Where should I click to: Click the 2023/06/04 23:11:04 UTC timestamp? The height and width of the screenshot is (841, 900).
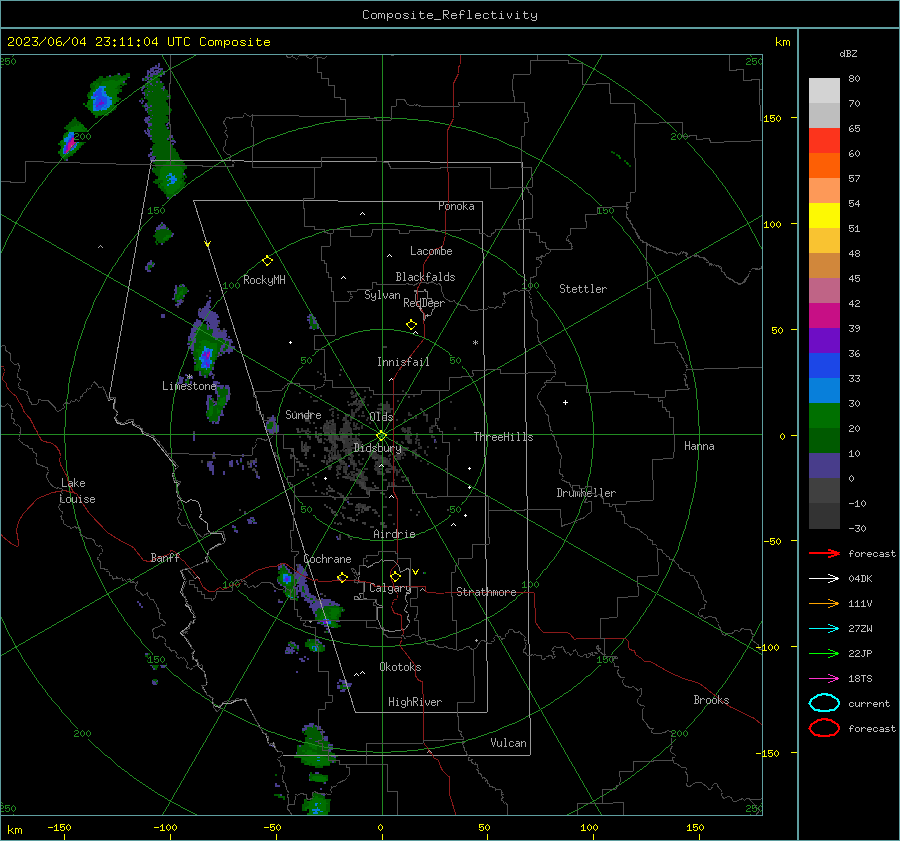[138, 42]
